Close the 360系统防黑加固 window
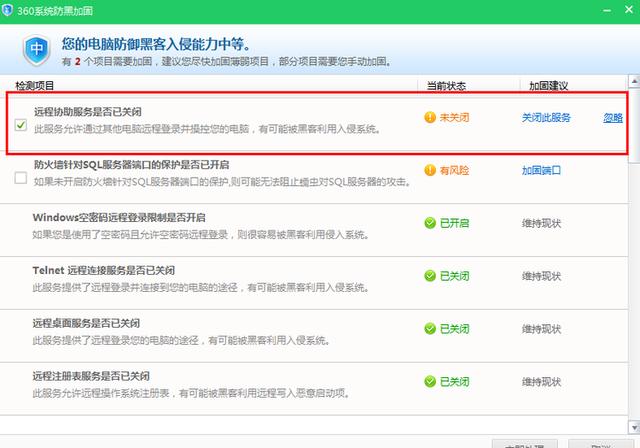The image size is (640, 448). 629,10
